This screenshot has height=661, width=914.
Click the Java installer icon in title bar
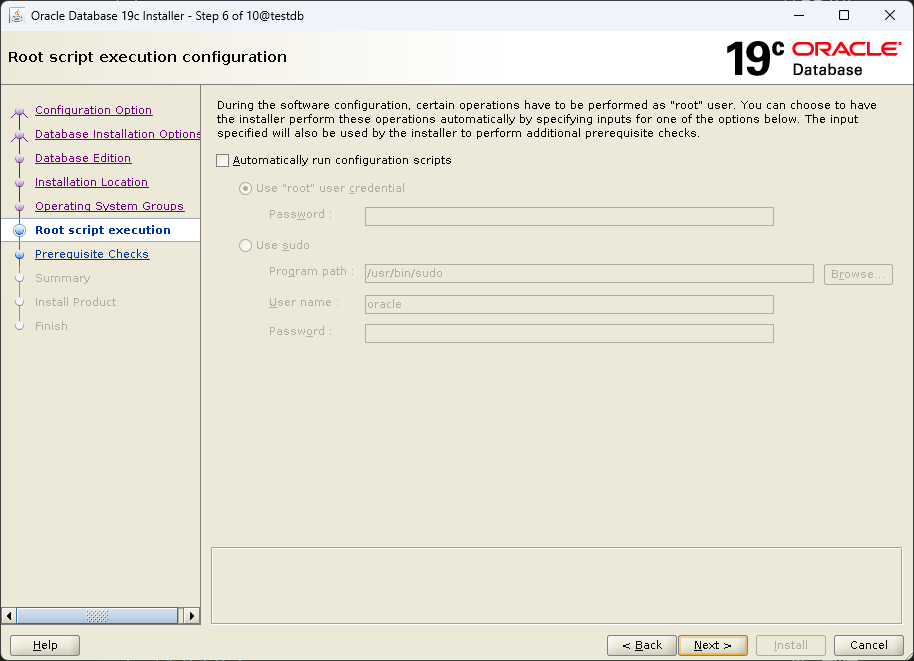(17, 16)
